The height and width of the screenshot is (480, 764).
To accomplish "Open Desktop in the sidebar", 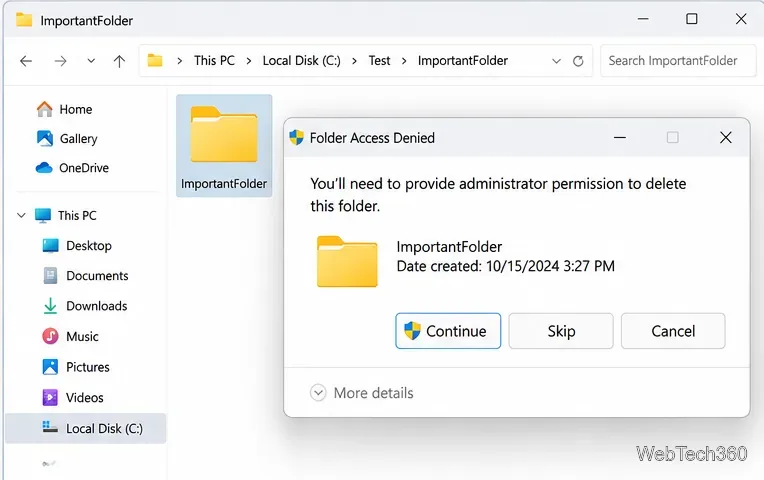I will tap(77, 246).
